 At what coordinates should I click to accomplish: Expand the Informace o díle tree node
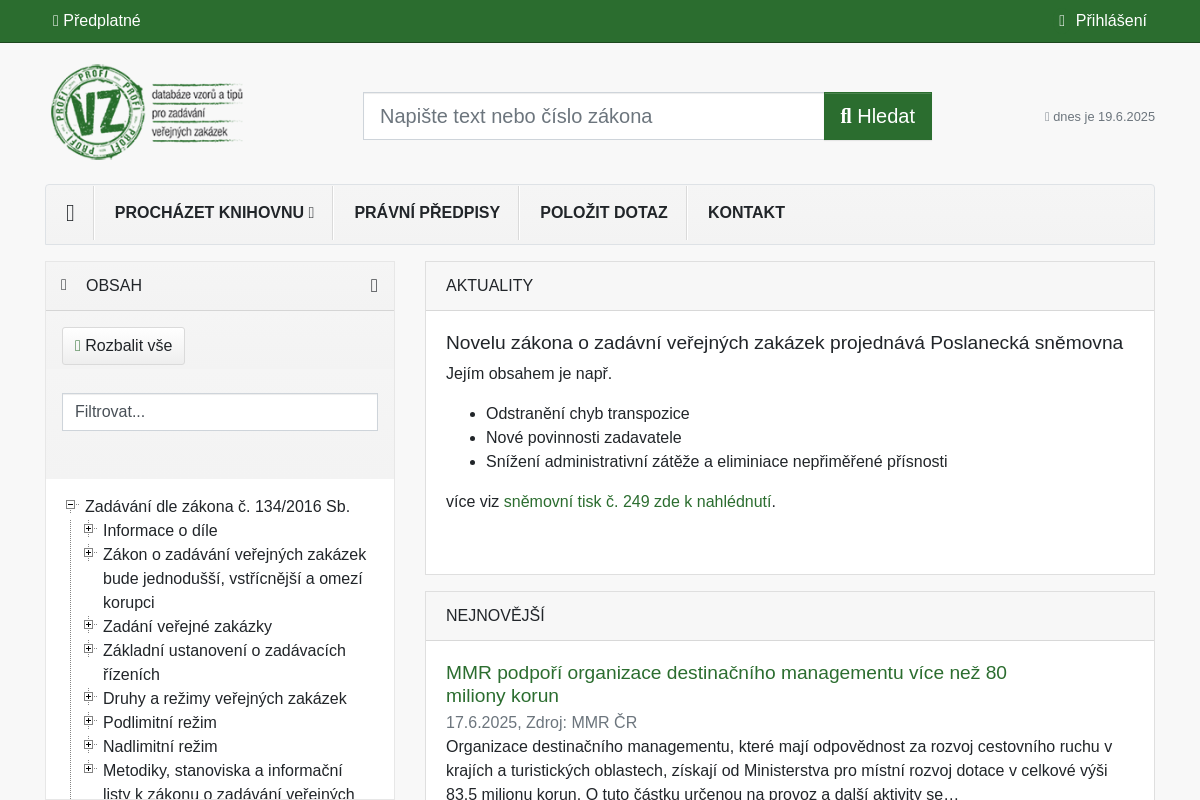coord(89,529)
